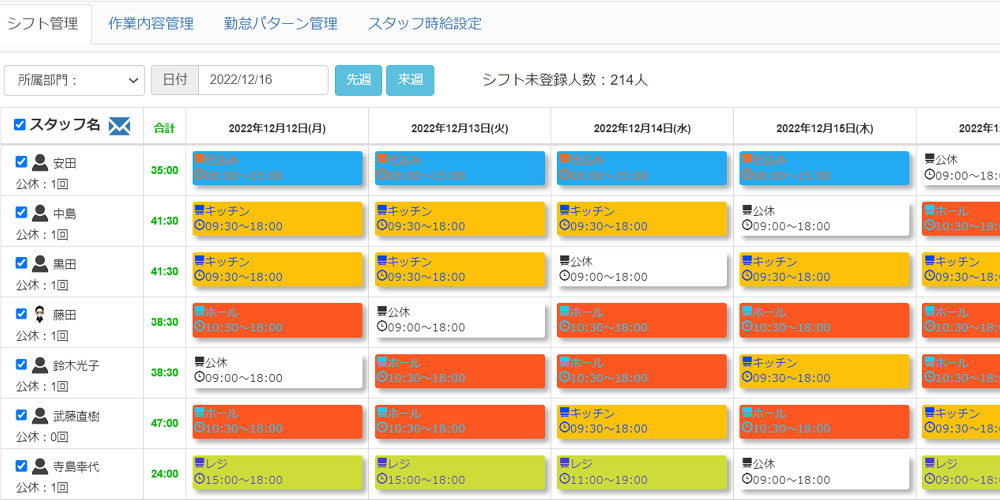This screenshot has height=500, width=1000.
Task: Click the 日付 label next to date field
Action: tap(175, 80)
